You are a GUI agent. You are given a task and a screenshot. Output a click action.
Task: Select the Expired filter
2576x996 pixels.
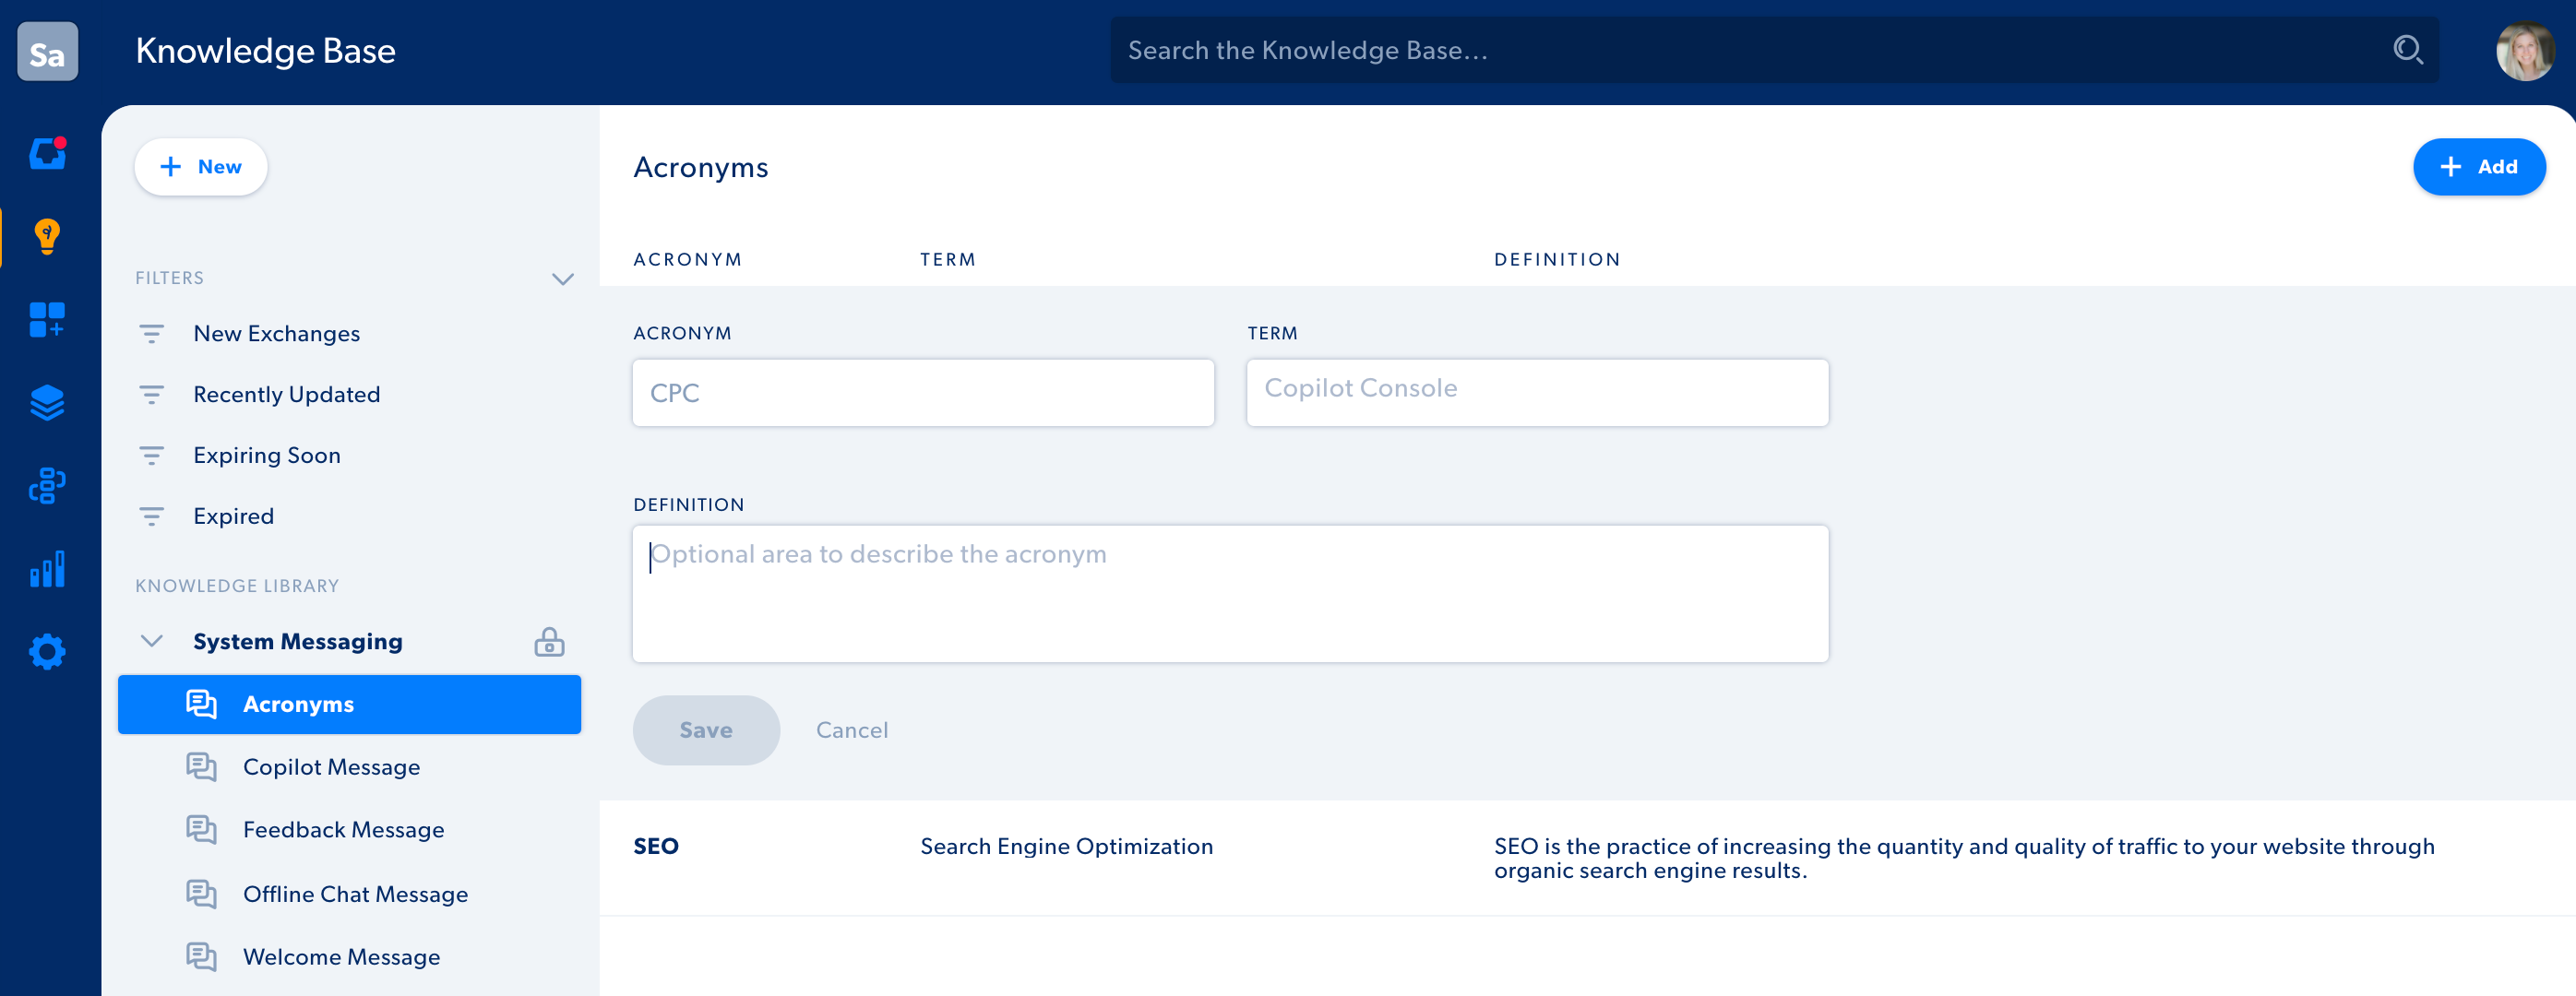233,516
